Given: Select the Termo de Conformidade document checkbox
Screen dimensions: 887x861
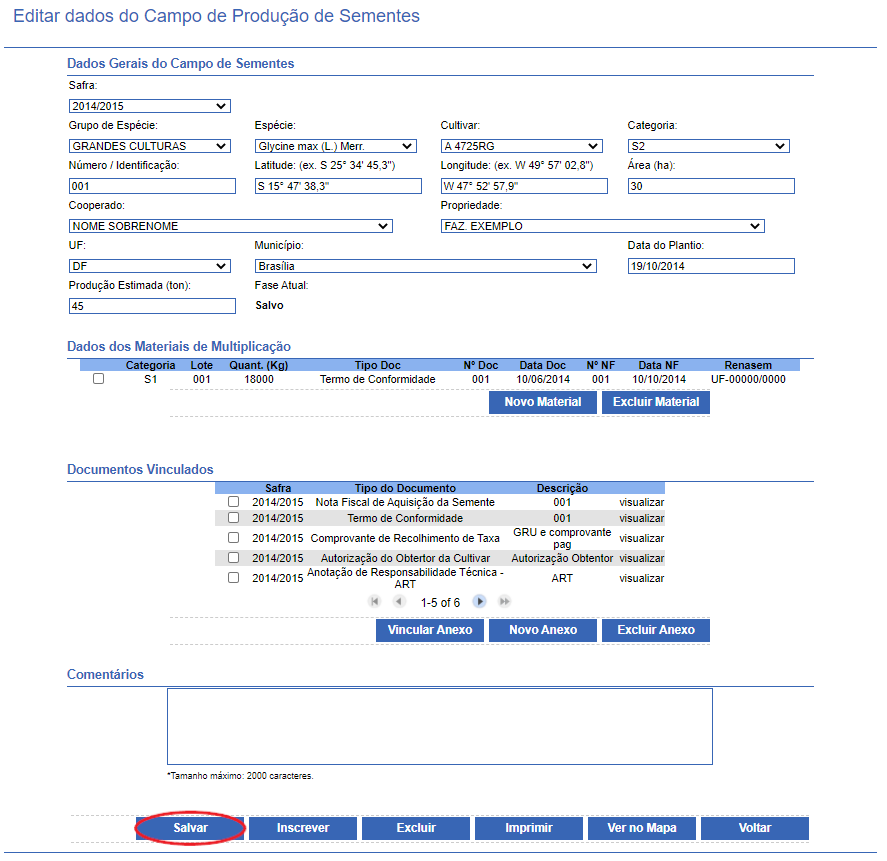Looking at the screenshot, I should coord(233,518).
